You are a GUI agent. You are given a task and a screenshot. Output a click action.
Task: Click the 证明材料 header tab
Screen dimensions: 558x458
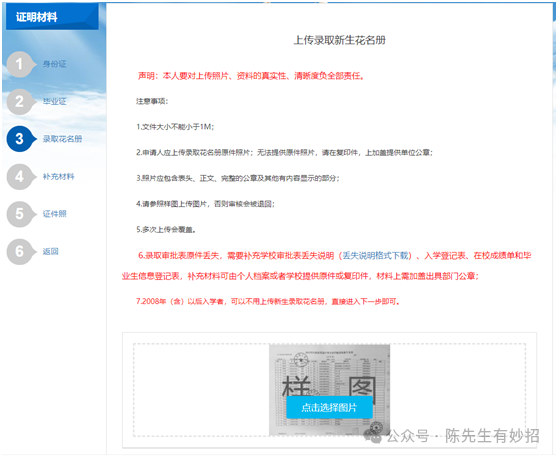pyautogui.click(x=52, y=16)
